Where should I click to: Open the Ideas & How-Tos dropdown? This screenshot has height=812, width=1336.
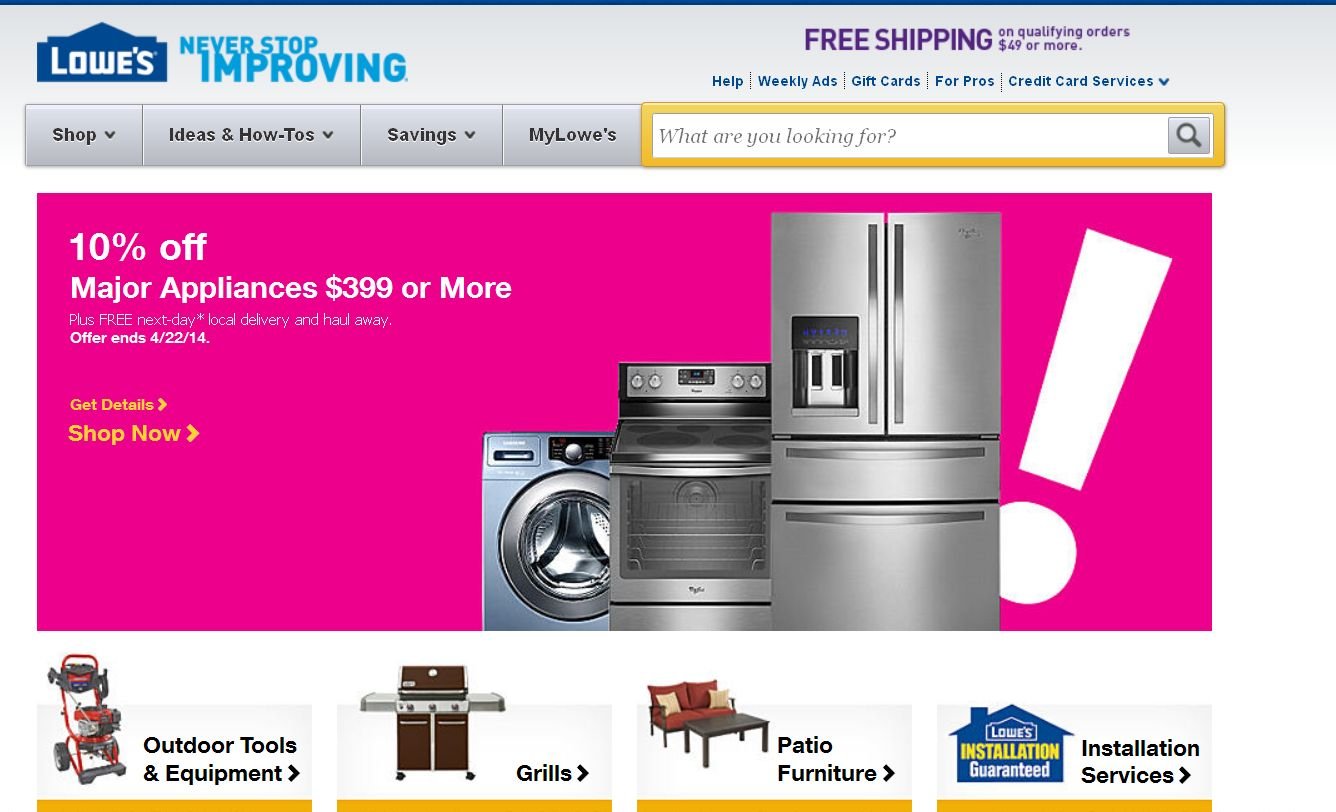251,135
